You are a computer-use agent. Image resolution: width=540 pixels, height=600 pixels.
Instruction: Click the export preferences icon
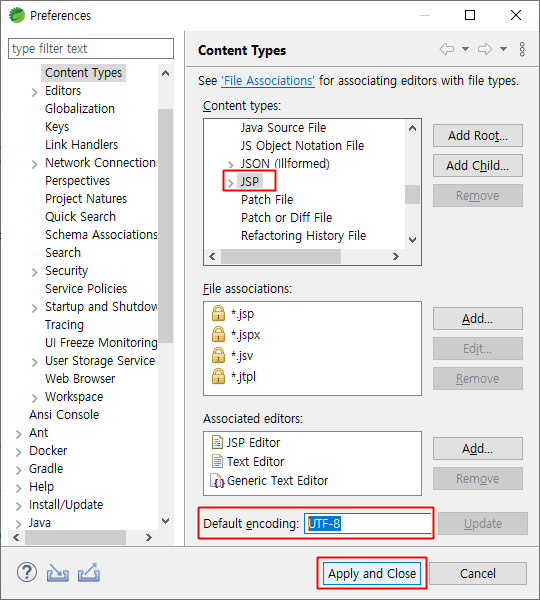click(89, 573)
